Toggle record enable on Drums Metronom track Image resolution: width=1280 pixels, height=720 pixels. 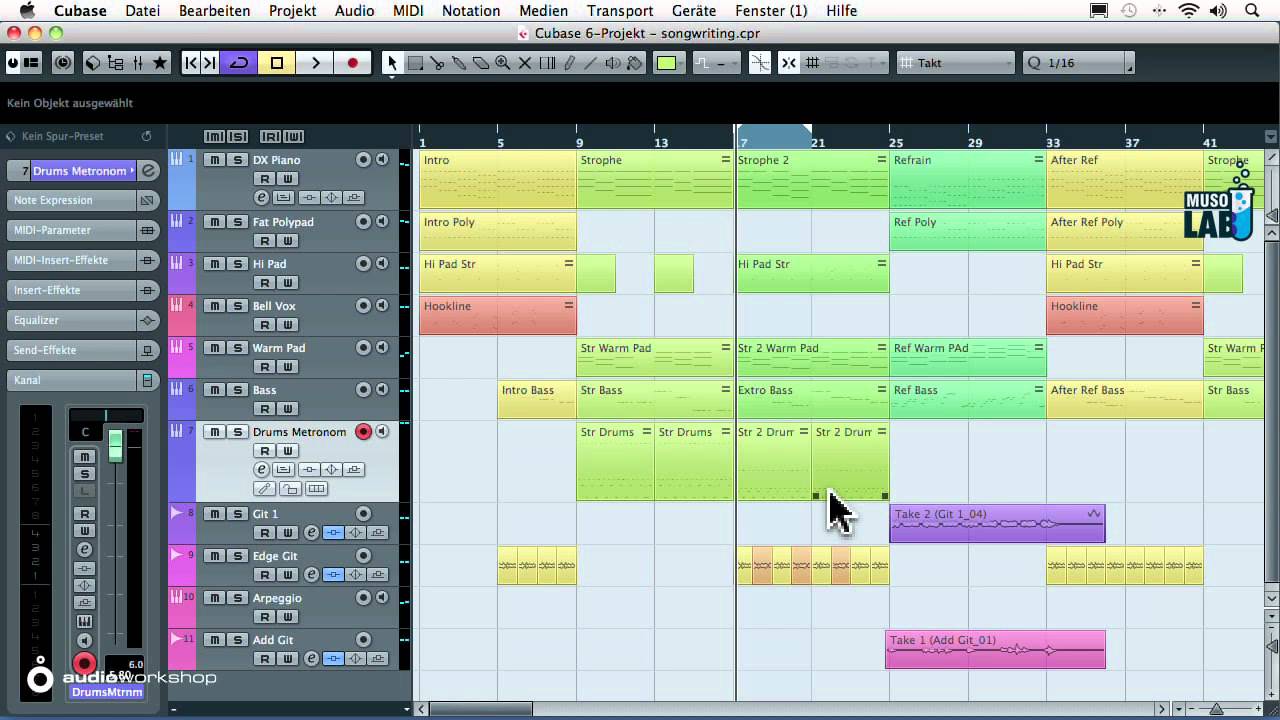coord(363,432)
